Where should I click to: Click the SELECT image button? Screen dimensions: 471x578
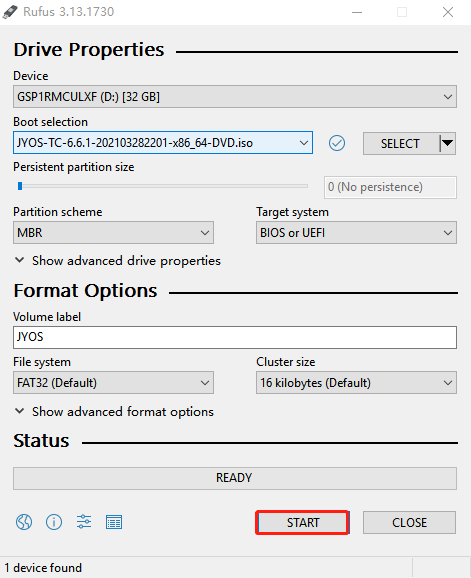click(x=401, y=143)
